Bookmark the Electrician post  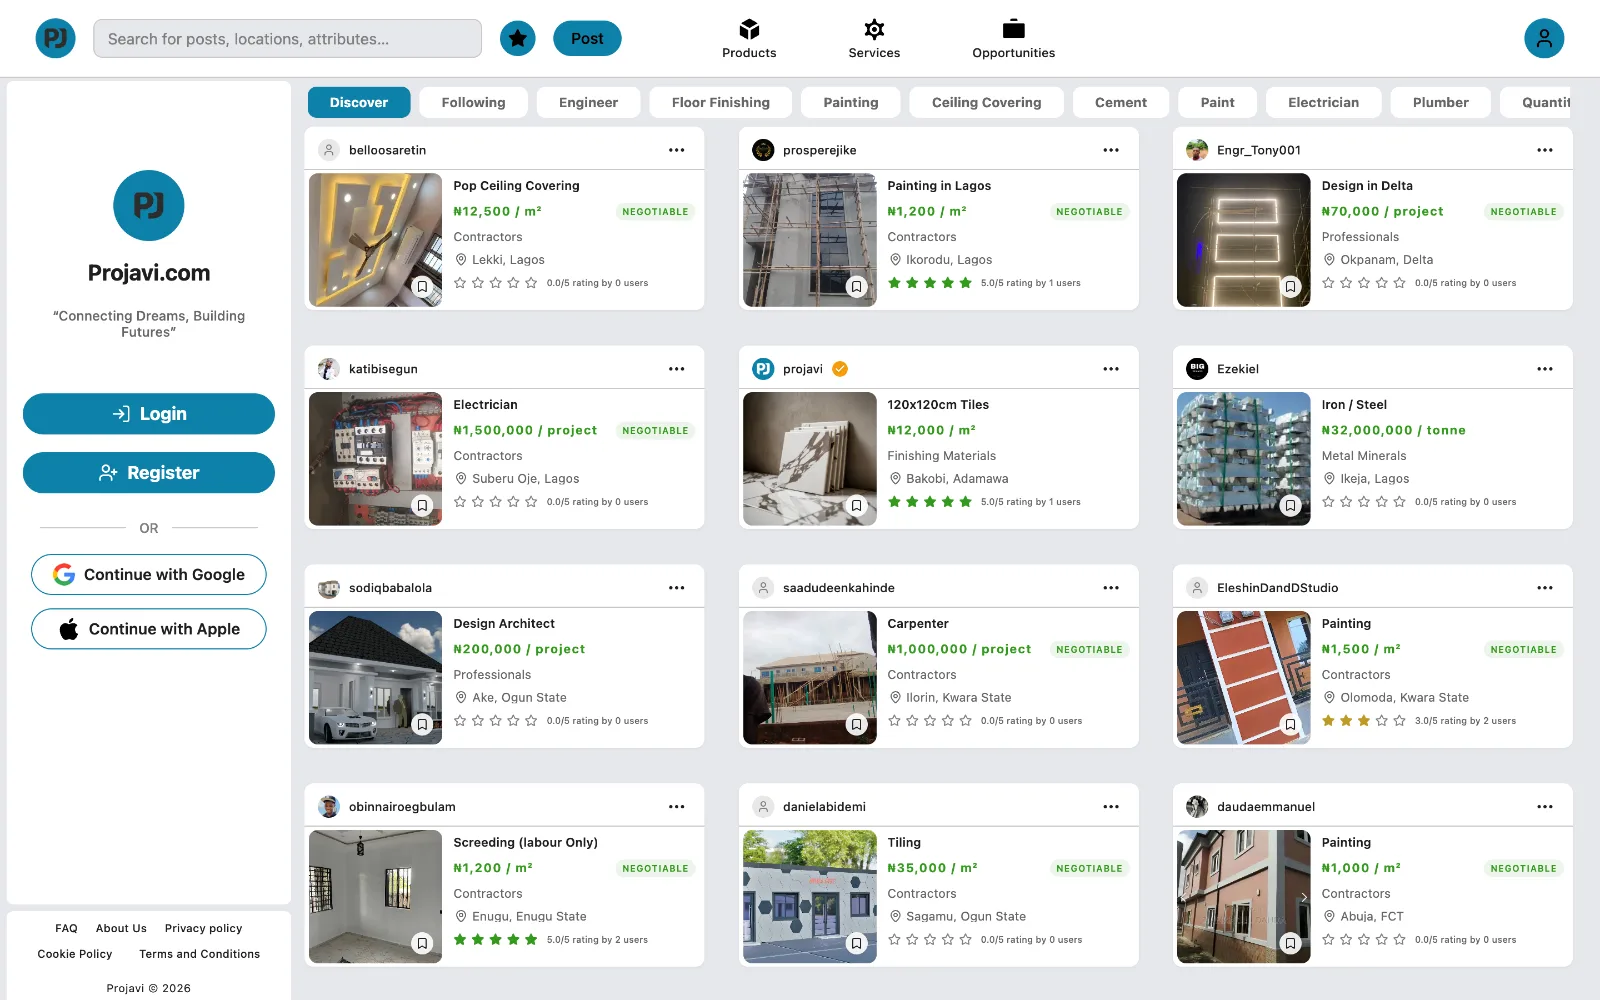click(x=422, y=506)
